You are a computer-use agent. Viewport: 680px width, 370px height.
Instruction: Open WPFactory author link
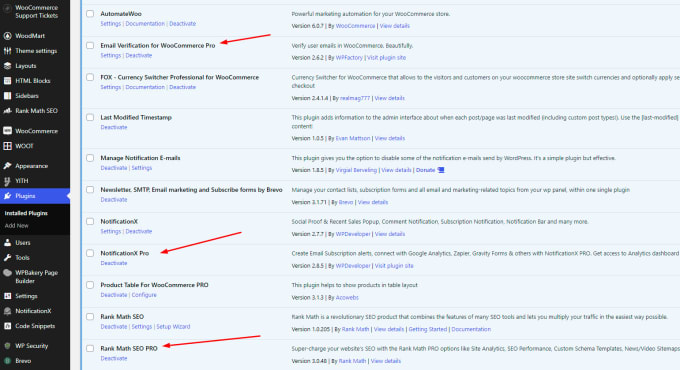(x=349, y=58)
